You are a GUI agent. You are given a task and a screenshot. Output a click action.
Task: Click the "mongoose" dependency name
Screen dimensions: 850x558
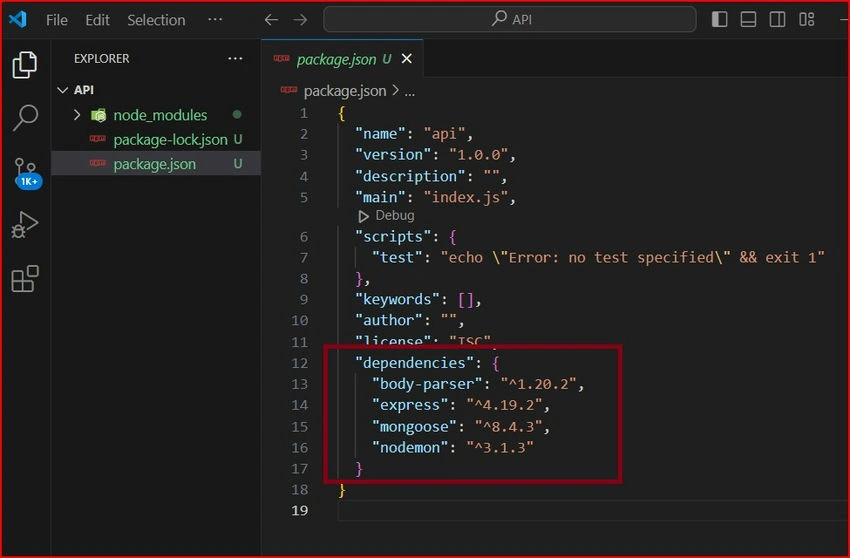point(414,427)
